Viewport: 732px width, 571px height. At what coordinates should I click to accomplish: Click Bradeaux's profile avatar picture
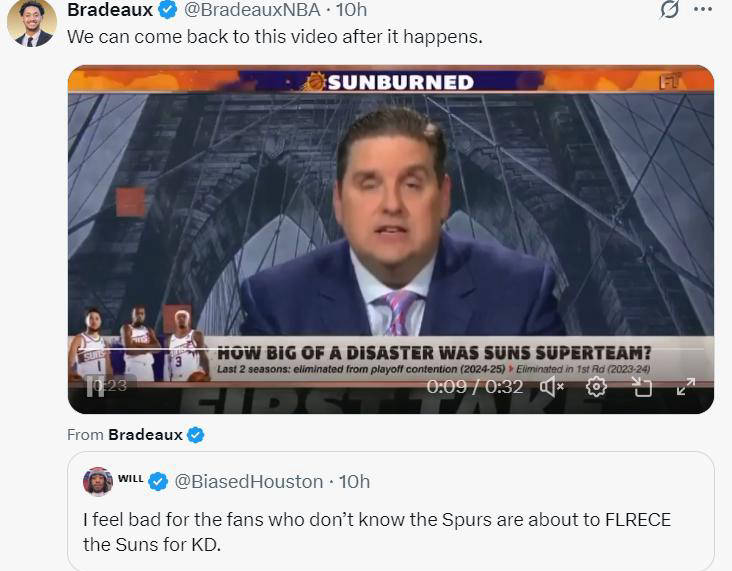coord(32,23)
